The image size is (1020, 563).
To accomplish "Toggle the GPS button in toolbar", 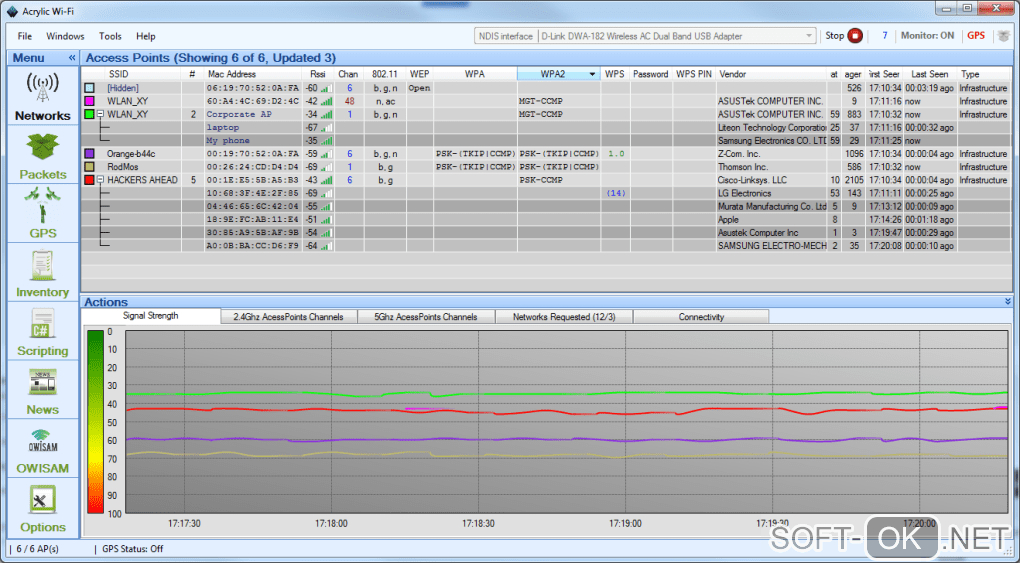I will [975, 36].
